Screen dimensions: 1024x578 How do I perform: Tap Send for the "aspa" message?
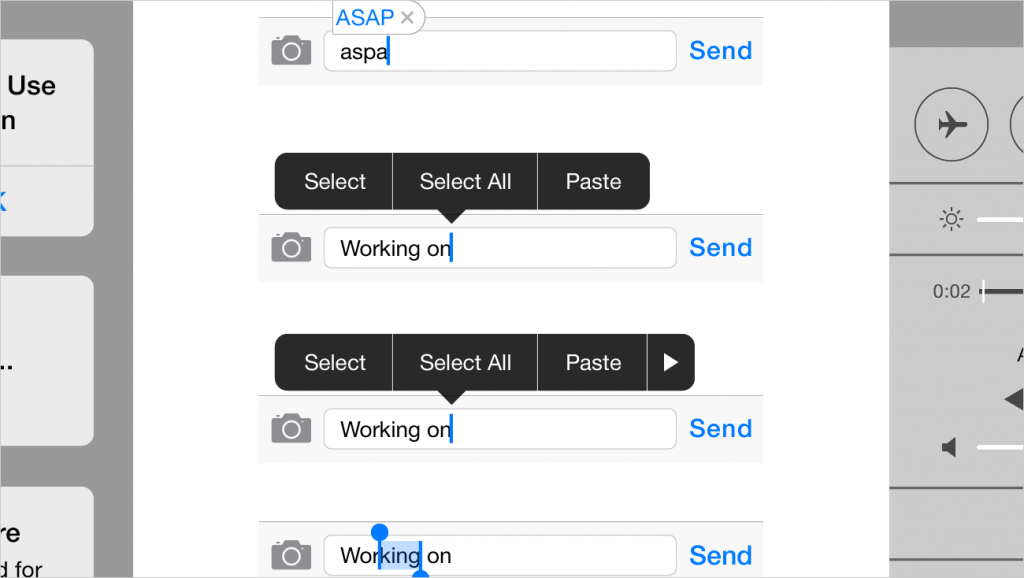click(720, 50)
